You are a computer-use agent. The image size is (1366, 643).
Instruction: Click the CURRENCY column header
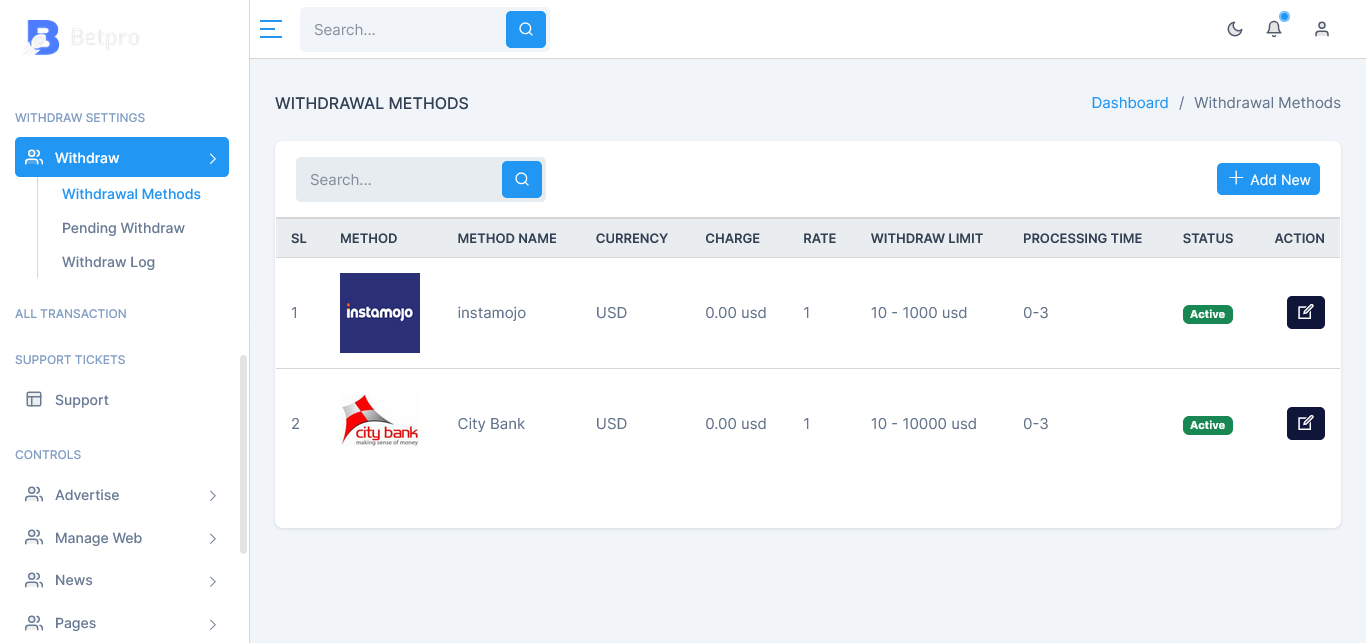pyautogui.click(x=632, y=238)
